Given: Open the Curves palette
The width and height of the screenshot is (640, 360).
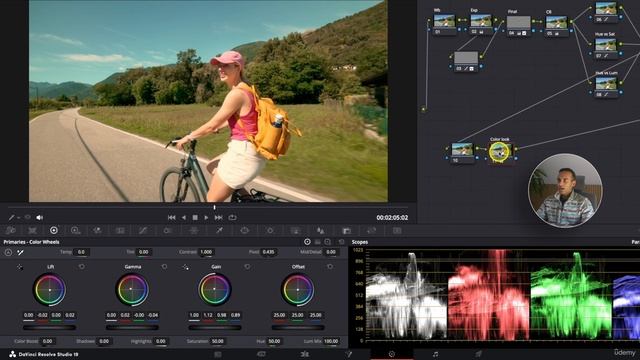Looking at the screenshot, I should click(142, 231).
